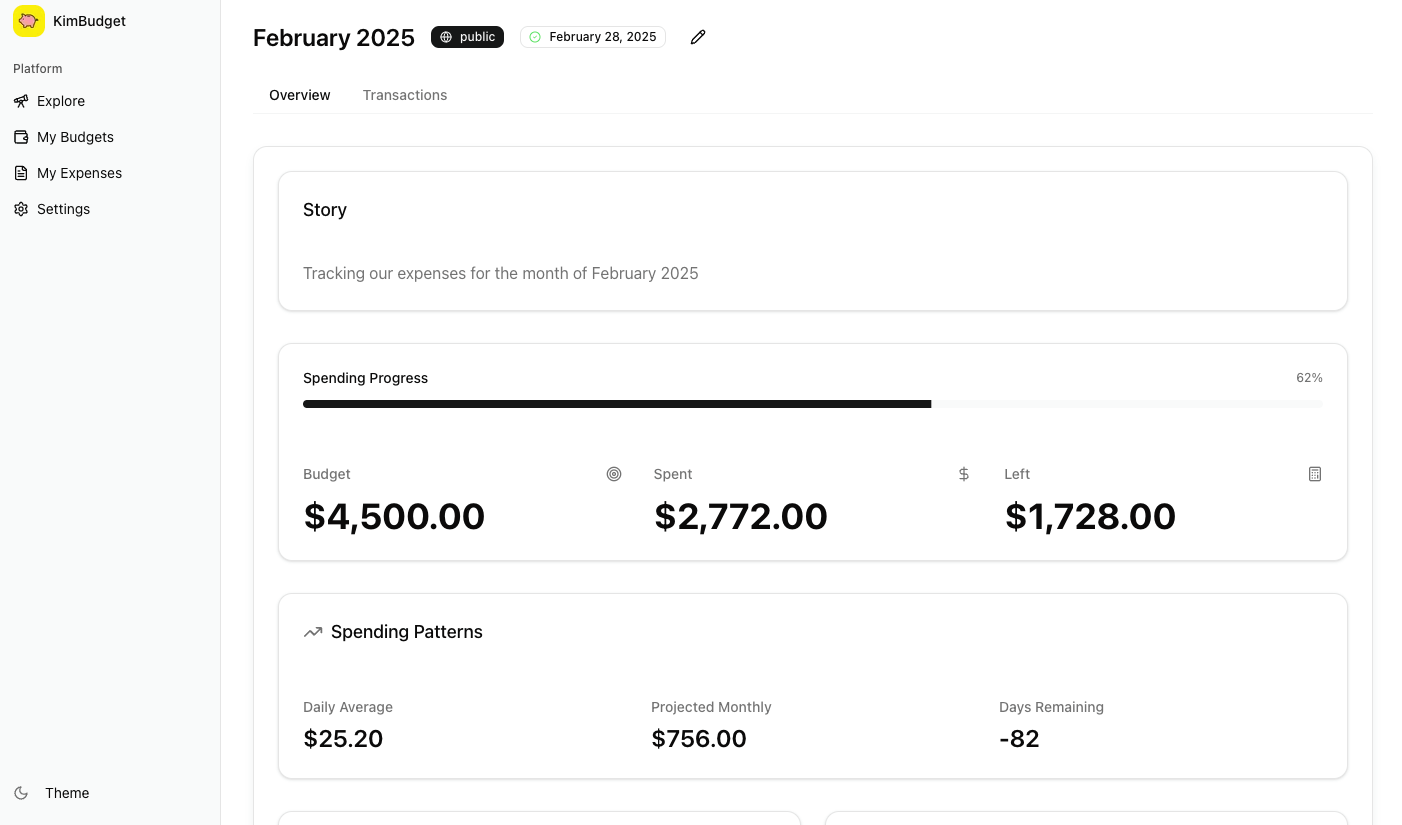
Task: Click the $4,500.00 budget amount
Action: (394, 517)
